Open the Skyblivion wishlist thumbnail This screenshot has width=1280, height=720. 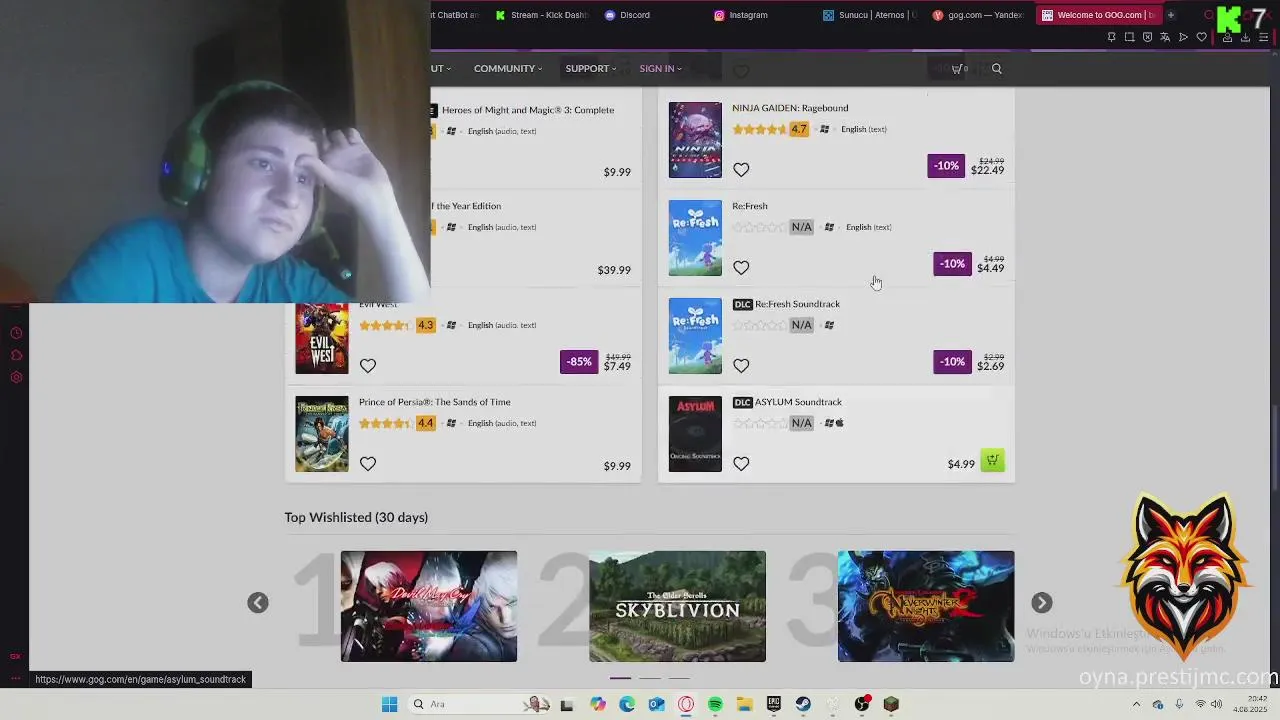click(677, 606)
